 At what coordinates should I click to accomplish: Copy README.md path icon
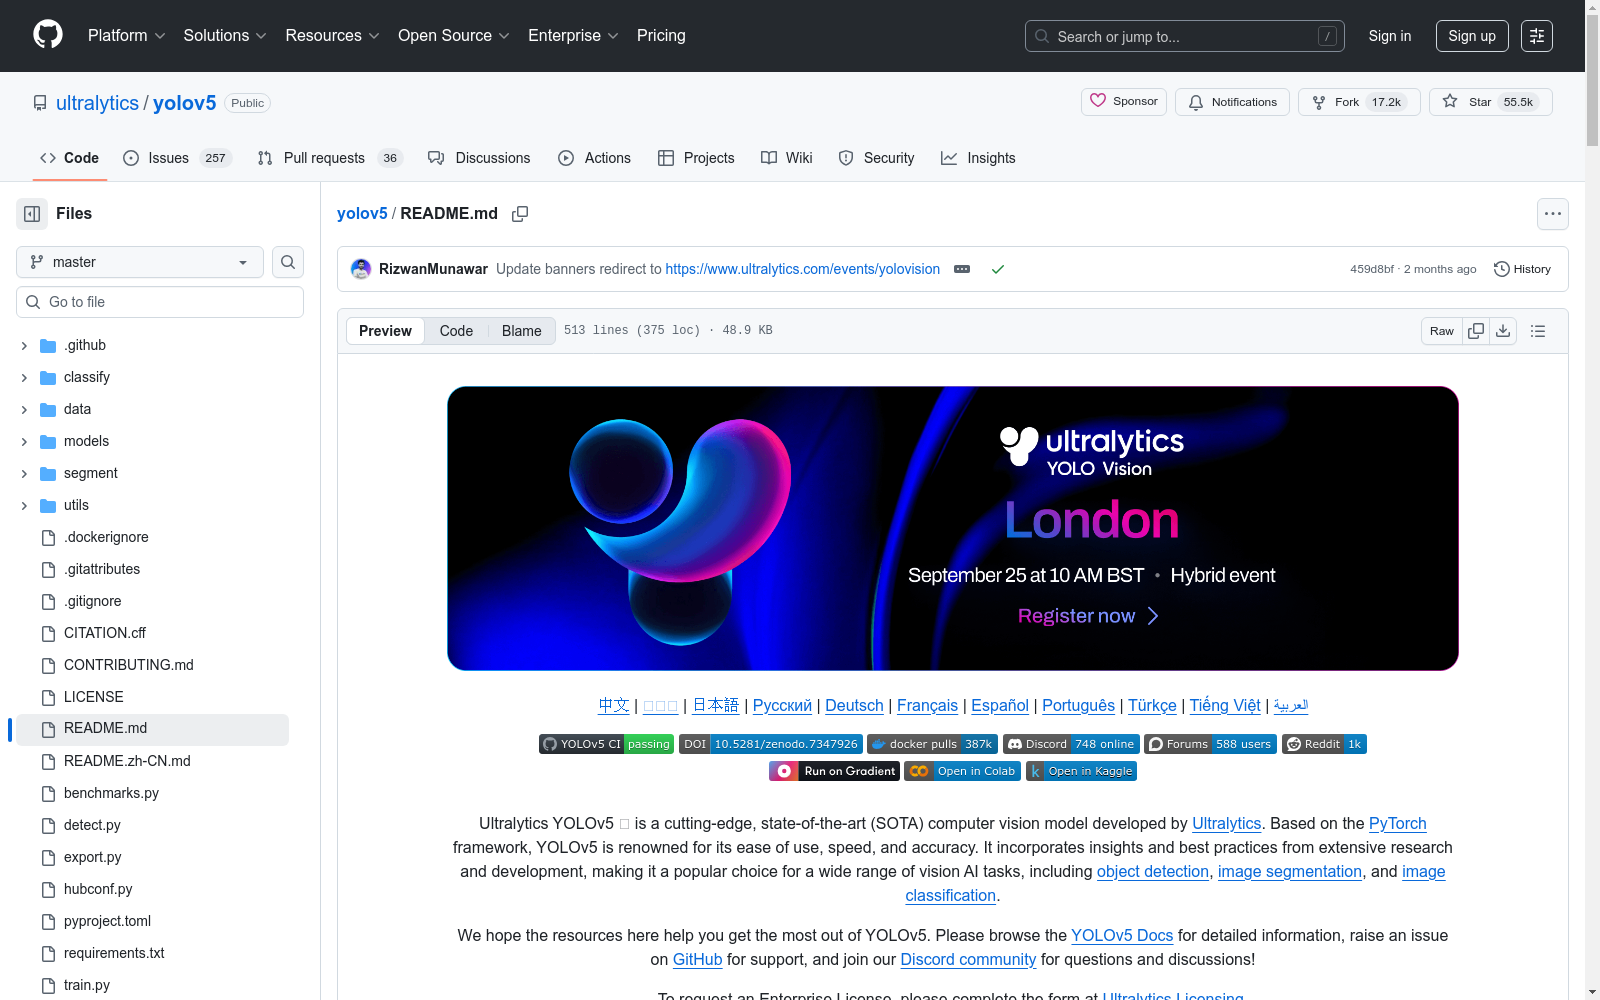point(520,214)
